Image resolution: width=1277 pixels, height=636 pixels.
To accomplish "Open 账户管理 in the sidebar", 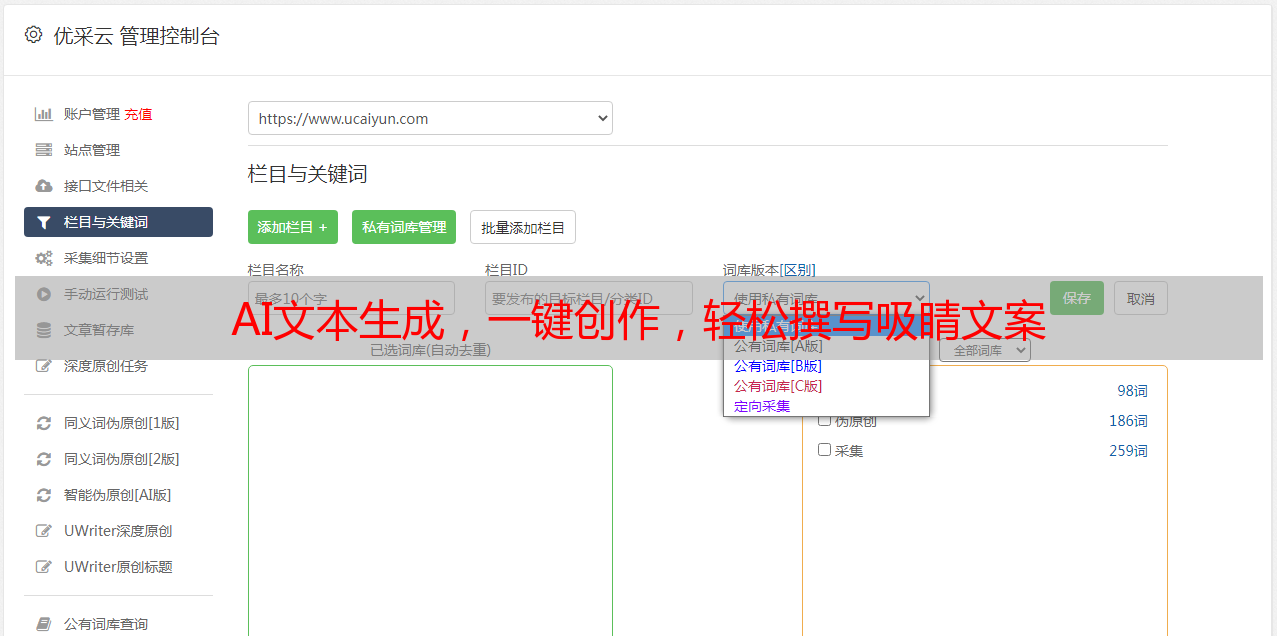I will tap(92, 114).
